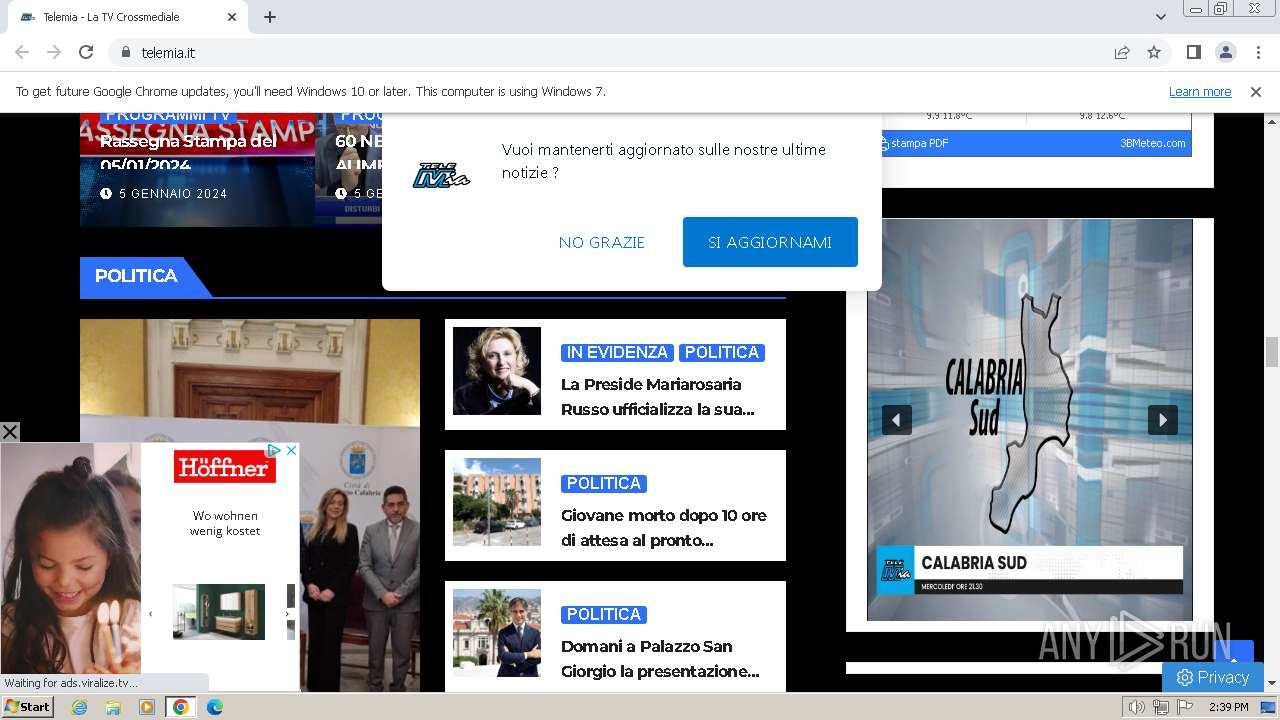Open a new browser tab
This screenshot has width=1280, height=720.
coord(270,17)
